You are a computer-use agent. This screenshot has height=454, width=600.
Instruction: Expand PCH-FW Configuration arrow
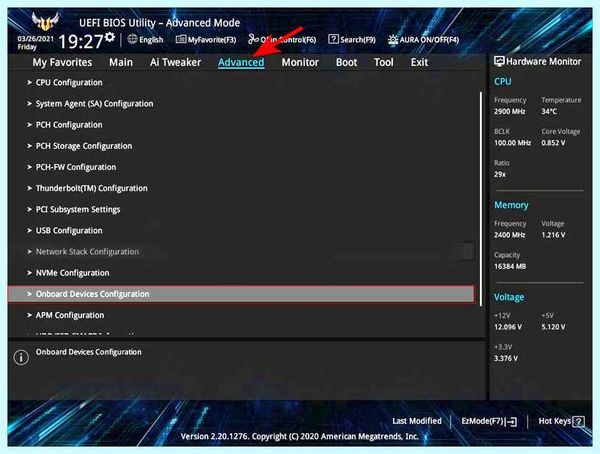[29, 167]
